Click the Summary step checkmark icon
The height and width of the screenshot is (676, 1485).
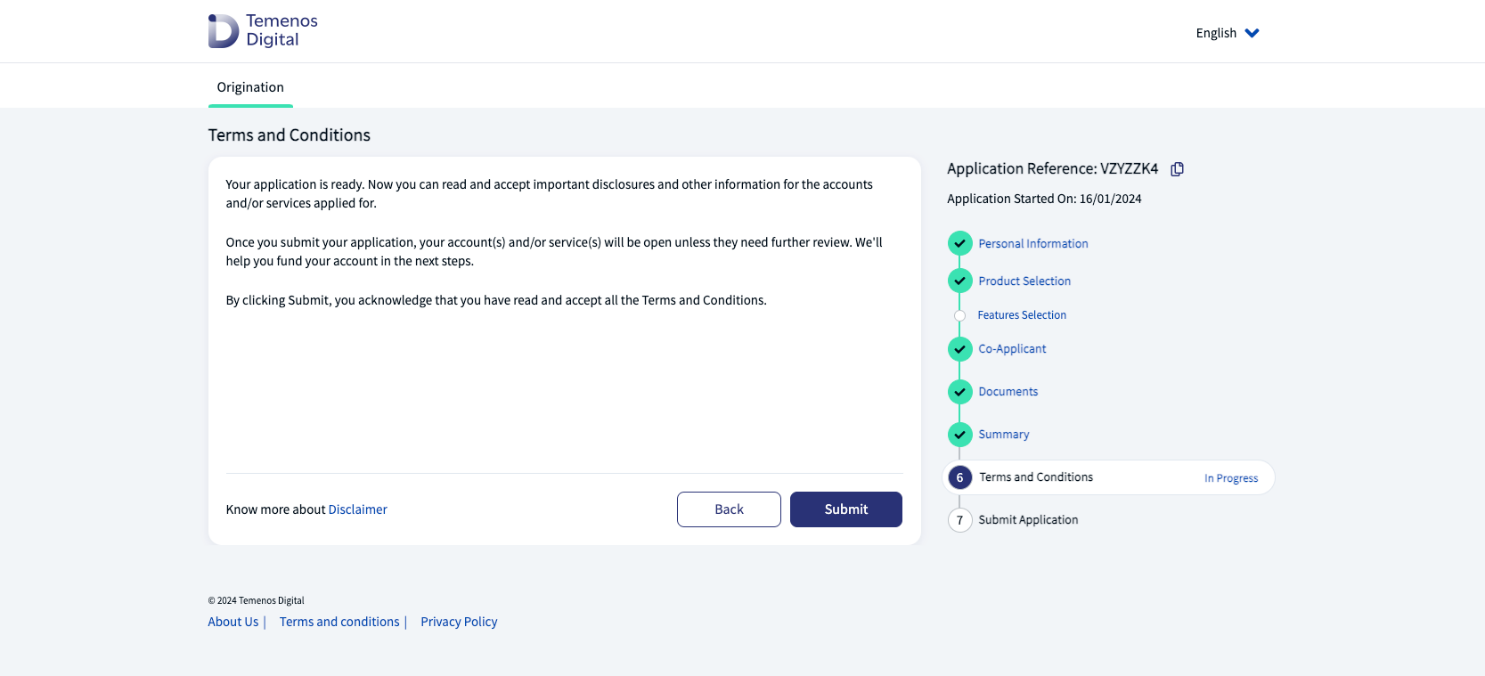click(960, 435)
